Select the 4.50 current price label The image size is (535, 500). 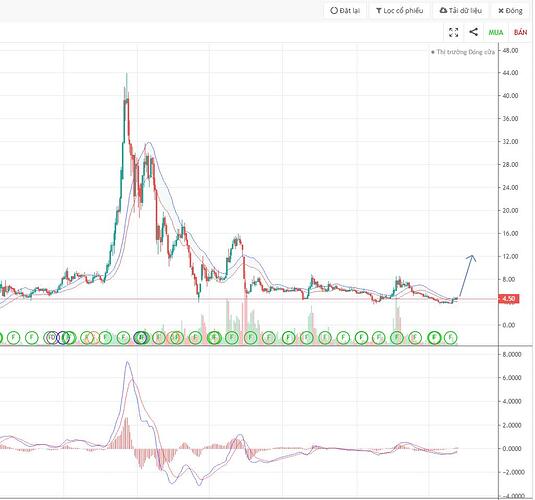pos(509,299)
